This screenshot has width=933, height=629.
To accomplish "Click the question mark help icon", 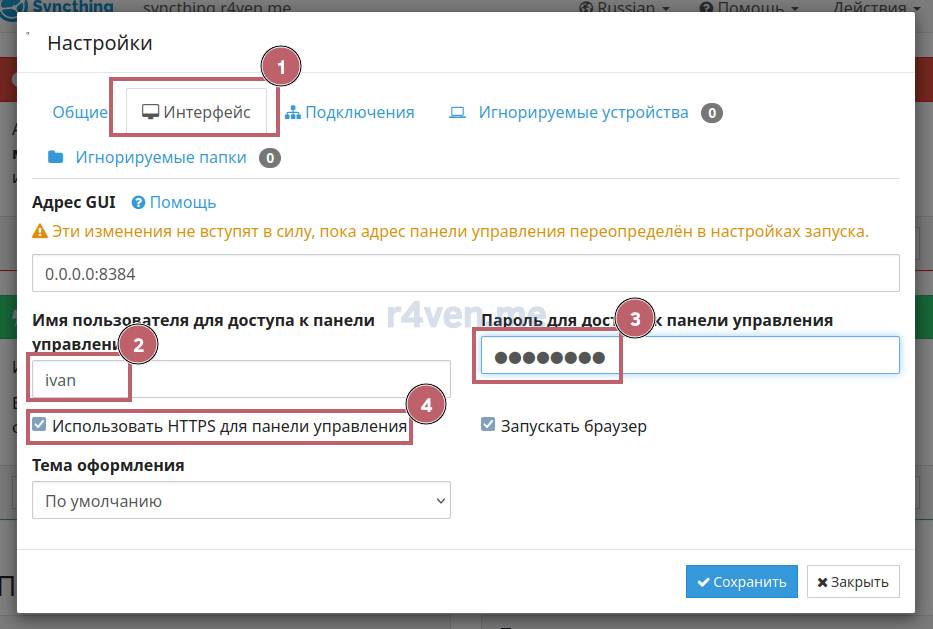I will (x=138, y=202).
